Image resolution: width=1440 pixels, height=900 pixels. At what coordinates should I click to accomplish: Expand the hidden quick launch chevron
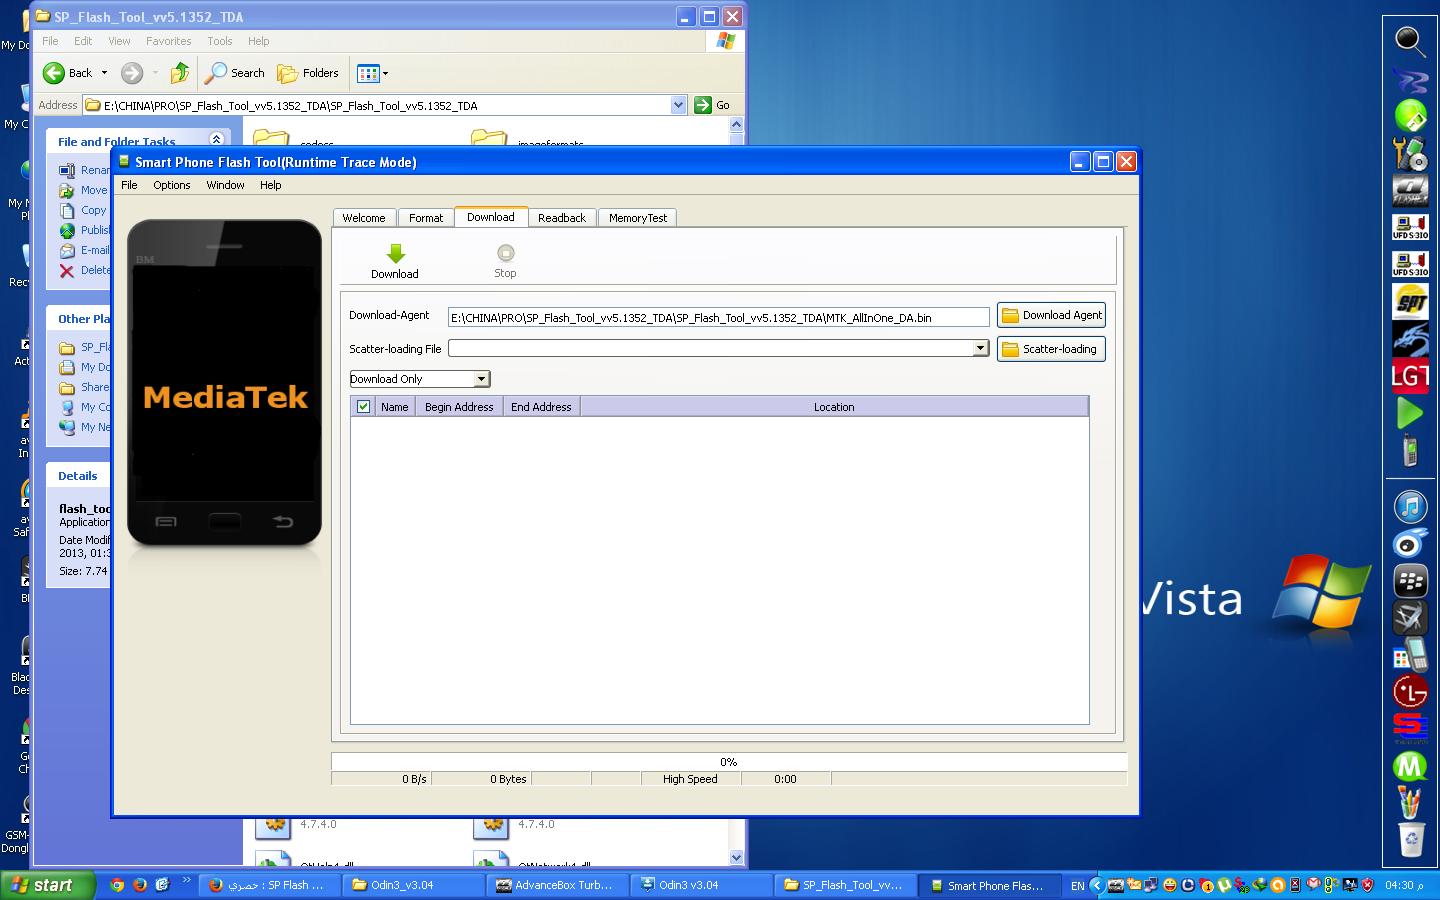pos(186,881)
